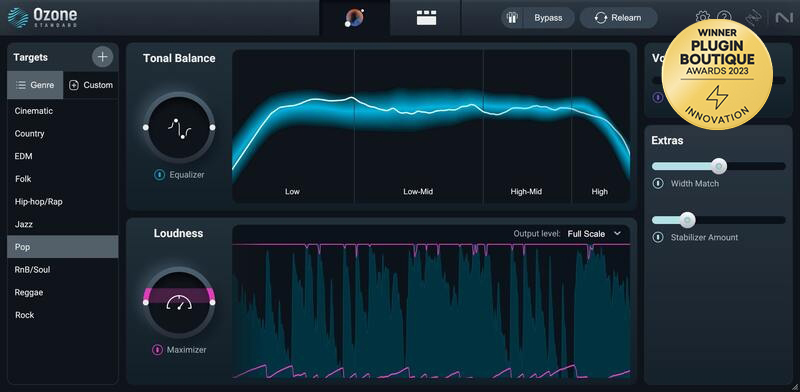Image resolution: width=800 pixels, height=392 pixels.
Task: Select the Hip-hop/Rap genre target
Action: pos(63,202)
